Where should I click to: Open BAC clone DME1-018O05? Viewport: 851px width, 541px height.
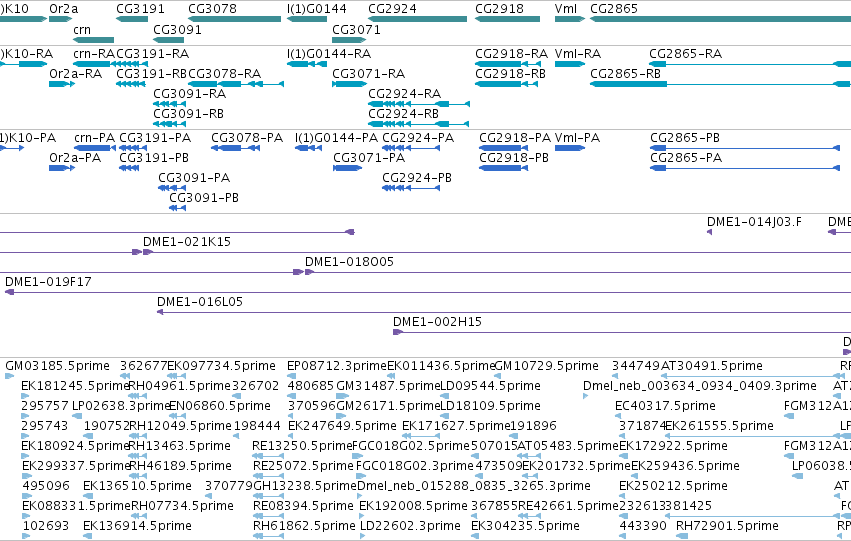coord(349,262)
